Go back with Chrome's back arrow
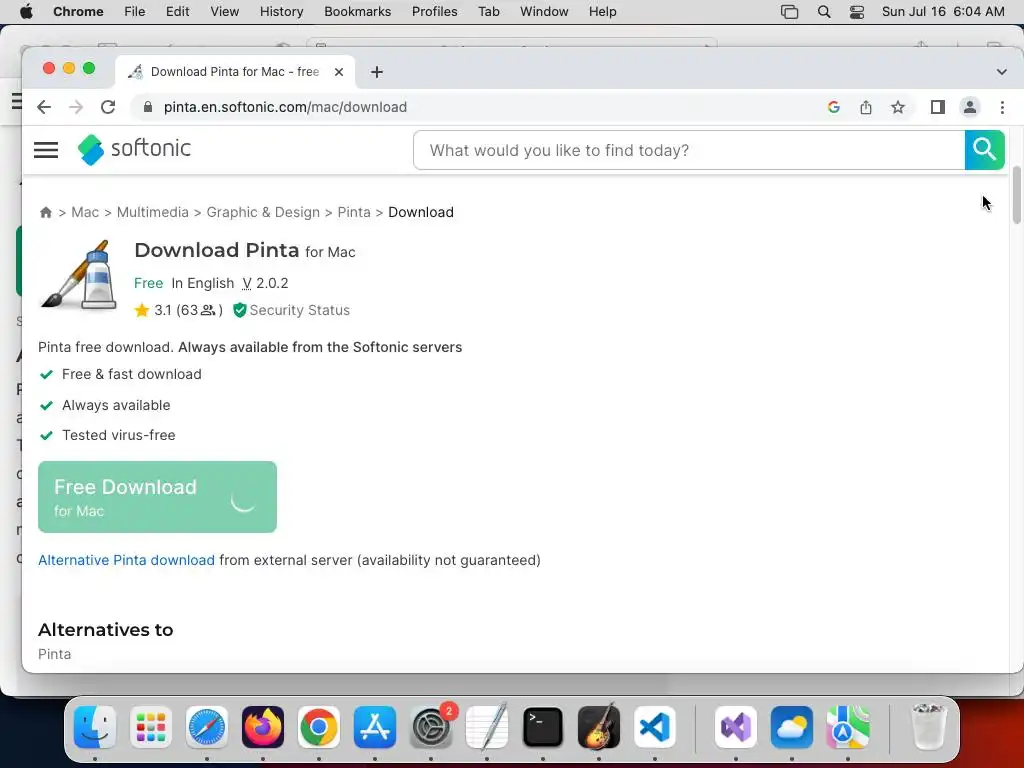 pos(44,107)
